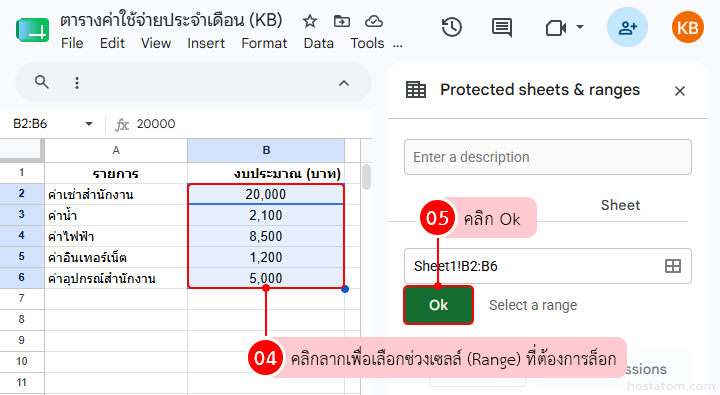The width and height of the screenshot is (720, 395).
Task: Click cell 'ค่าอุปกรณ์สำนักงาน'
Action: 116,278
